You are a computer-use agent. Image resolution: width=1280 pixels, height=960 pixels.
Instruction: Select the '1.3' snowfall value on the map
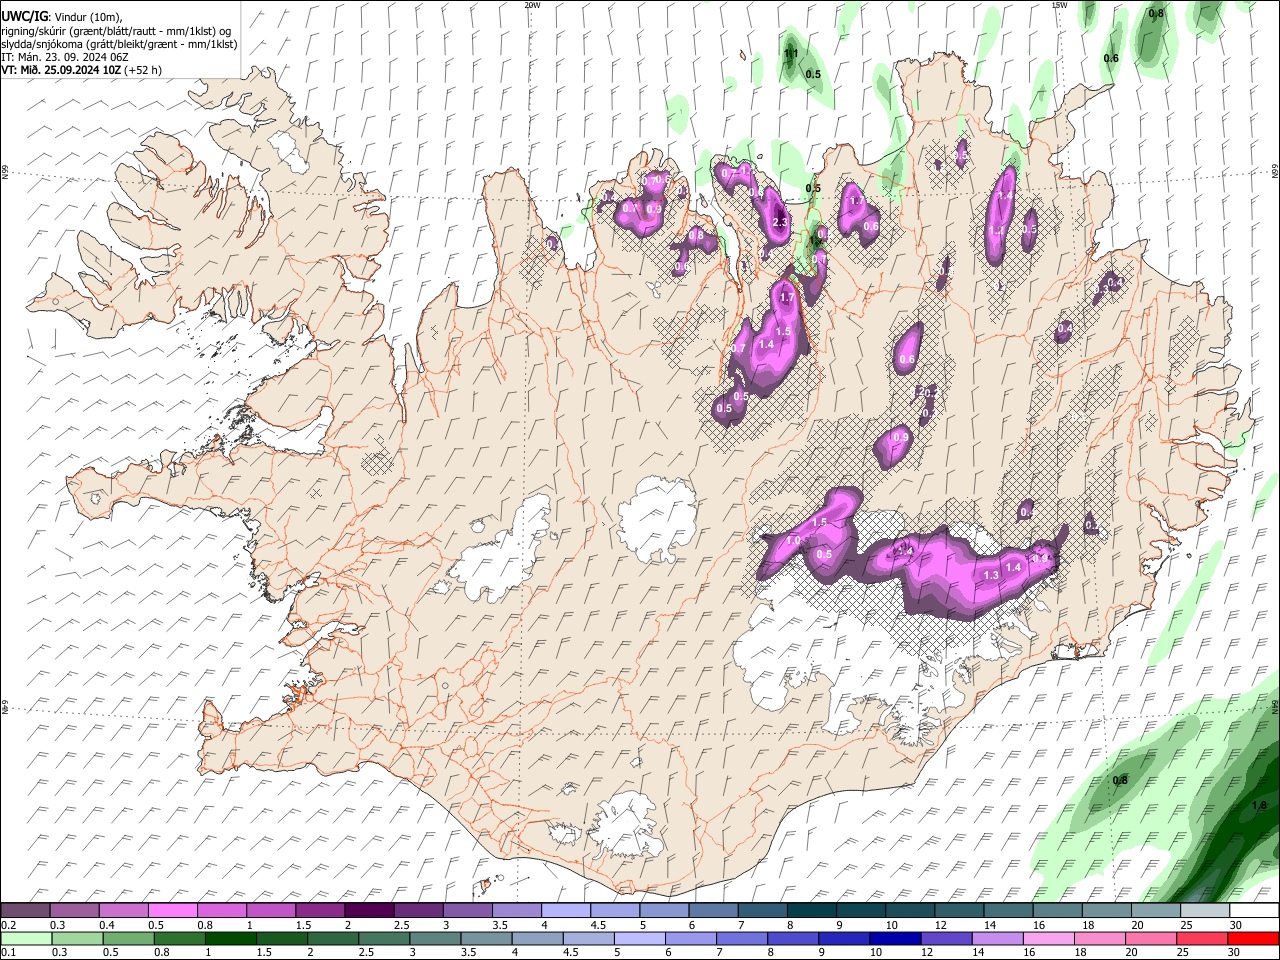(x=991, y=575)
